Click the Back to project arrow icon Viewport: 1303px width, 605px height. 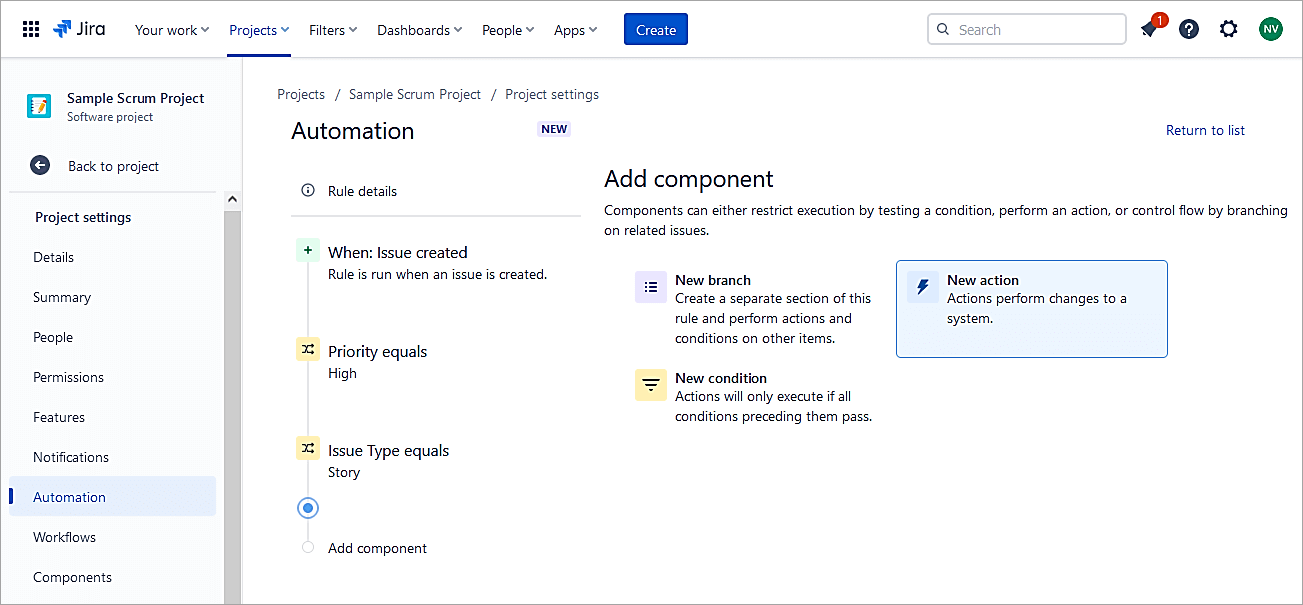coord(40,166)
